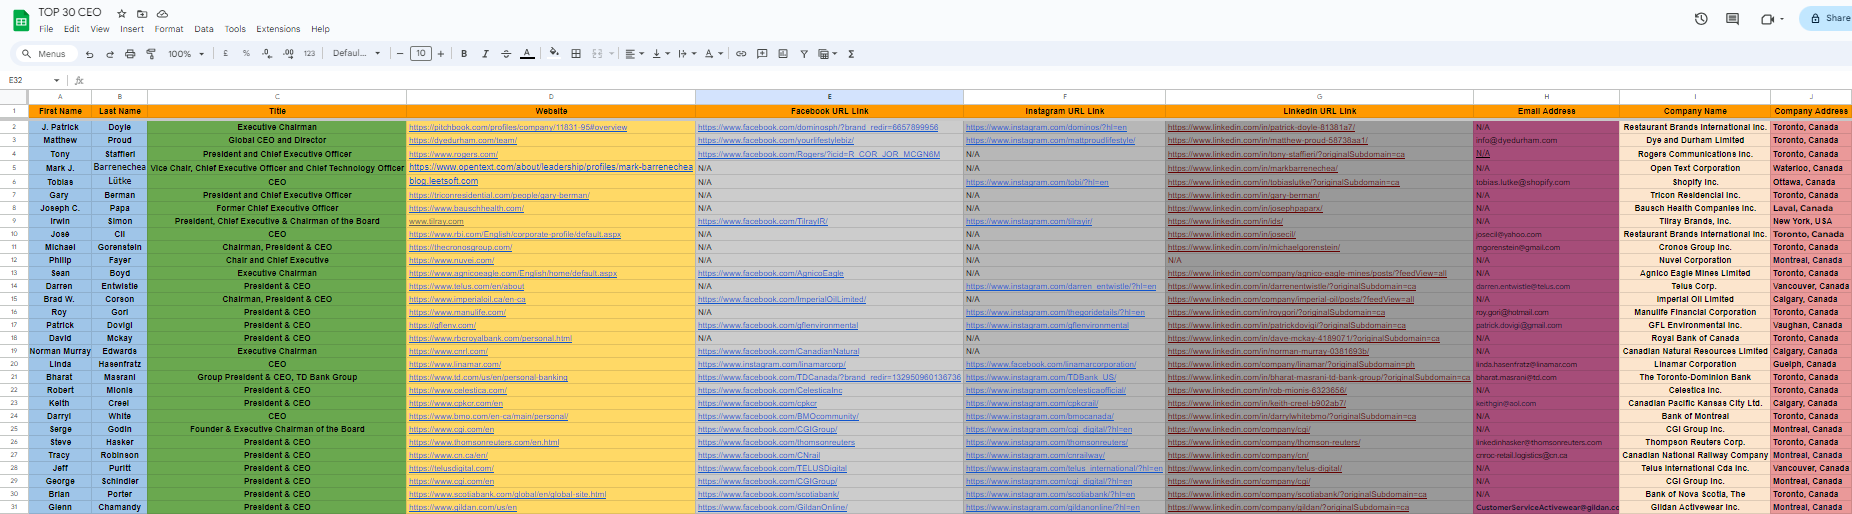Open the text color picker

click(527, 54)
